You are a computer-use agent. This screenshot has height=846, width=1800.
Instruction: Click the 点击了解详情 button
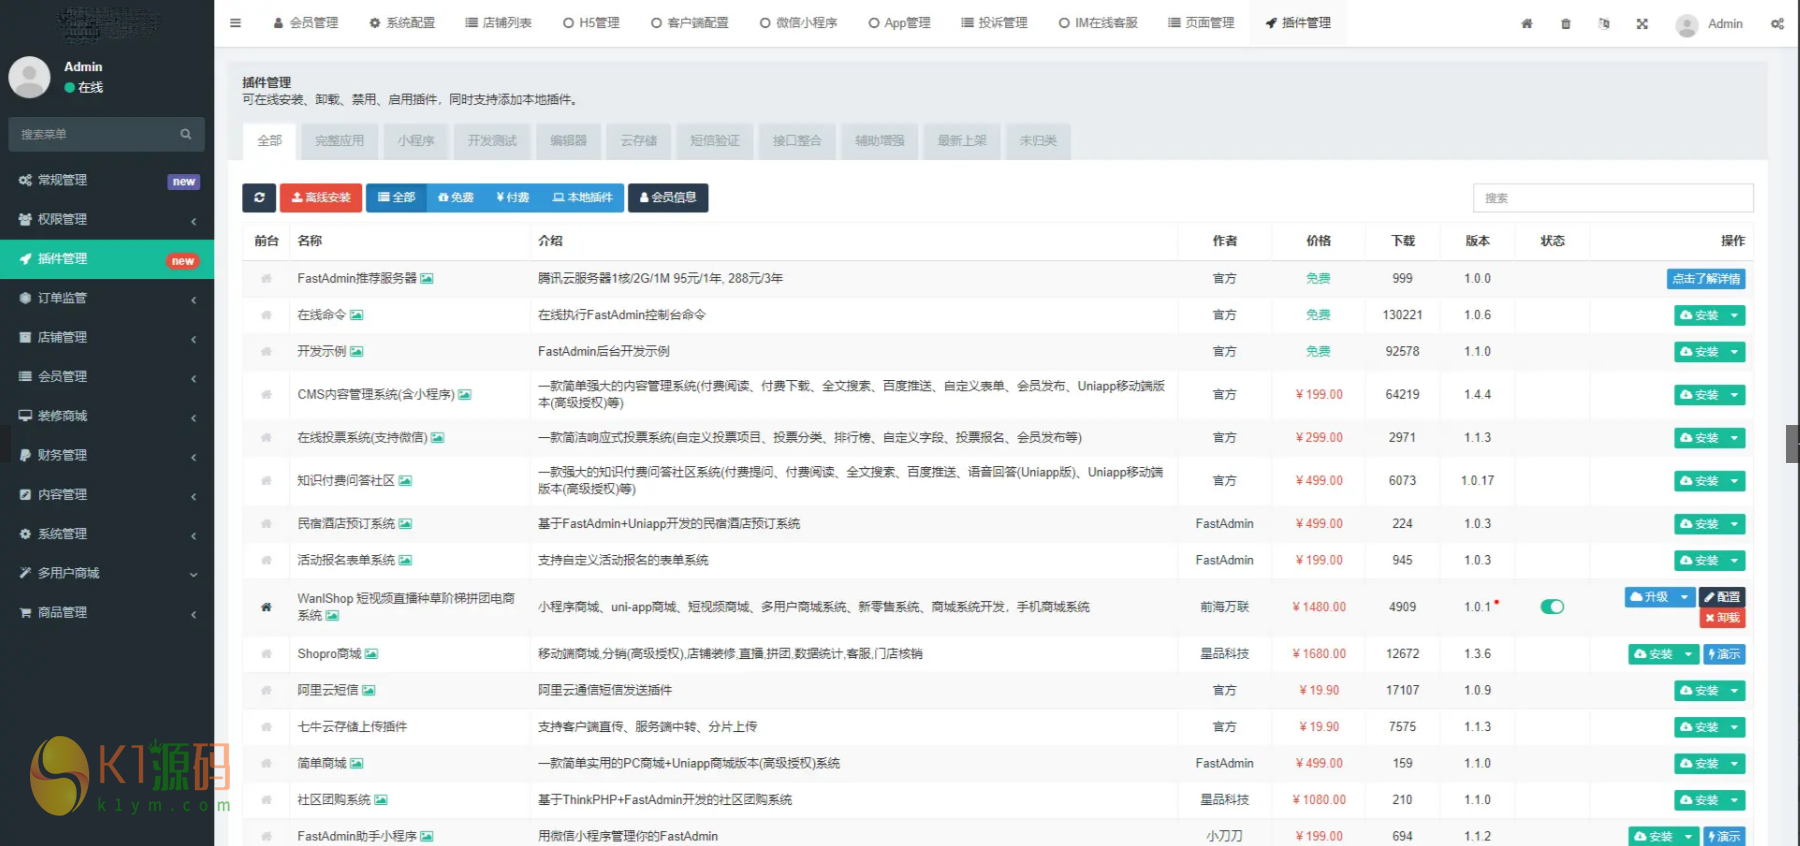pos(1706,279)
